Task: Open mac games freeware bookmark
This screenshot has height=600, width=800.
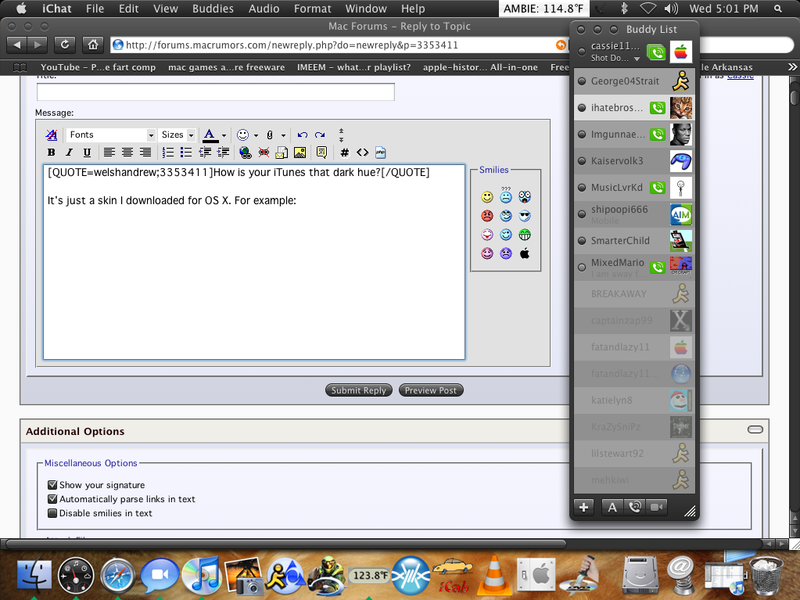Action: coord(227,67)
